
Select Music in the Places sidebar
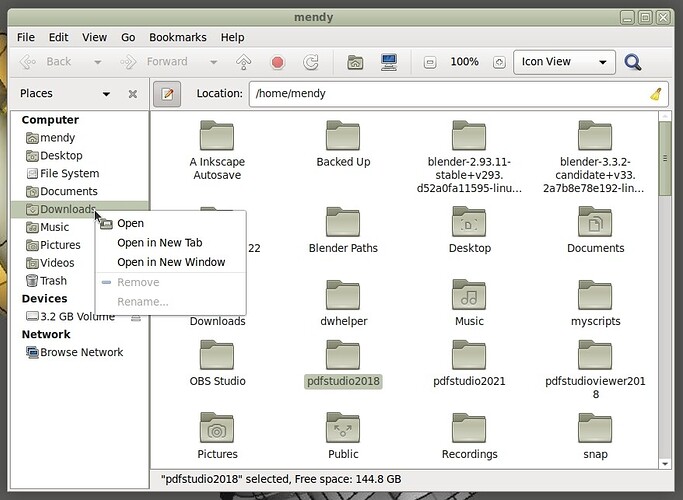pyautogui.click(x=54, y=227)
